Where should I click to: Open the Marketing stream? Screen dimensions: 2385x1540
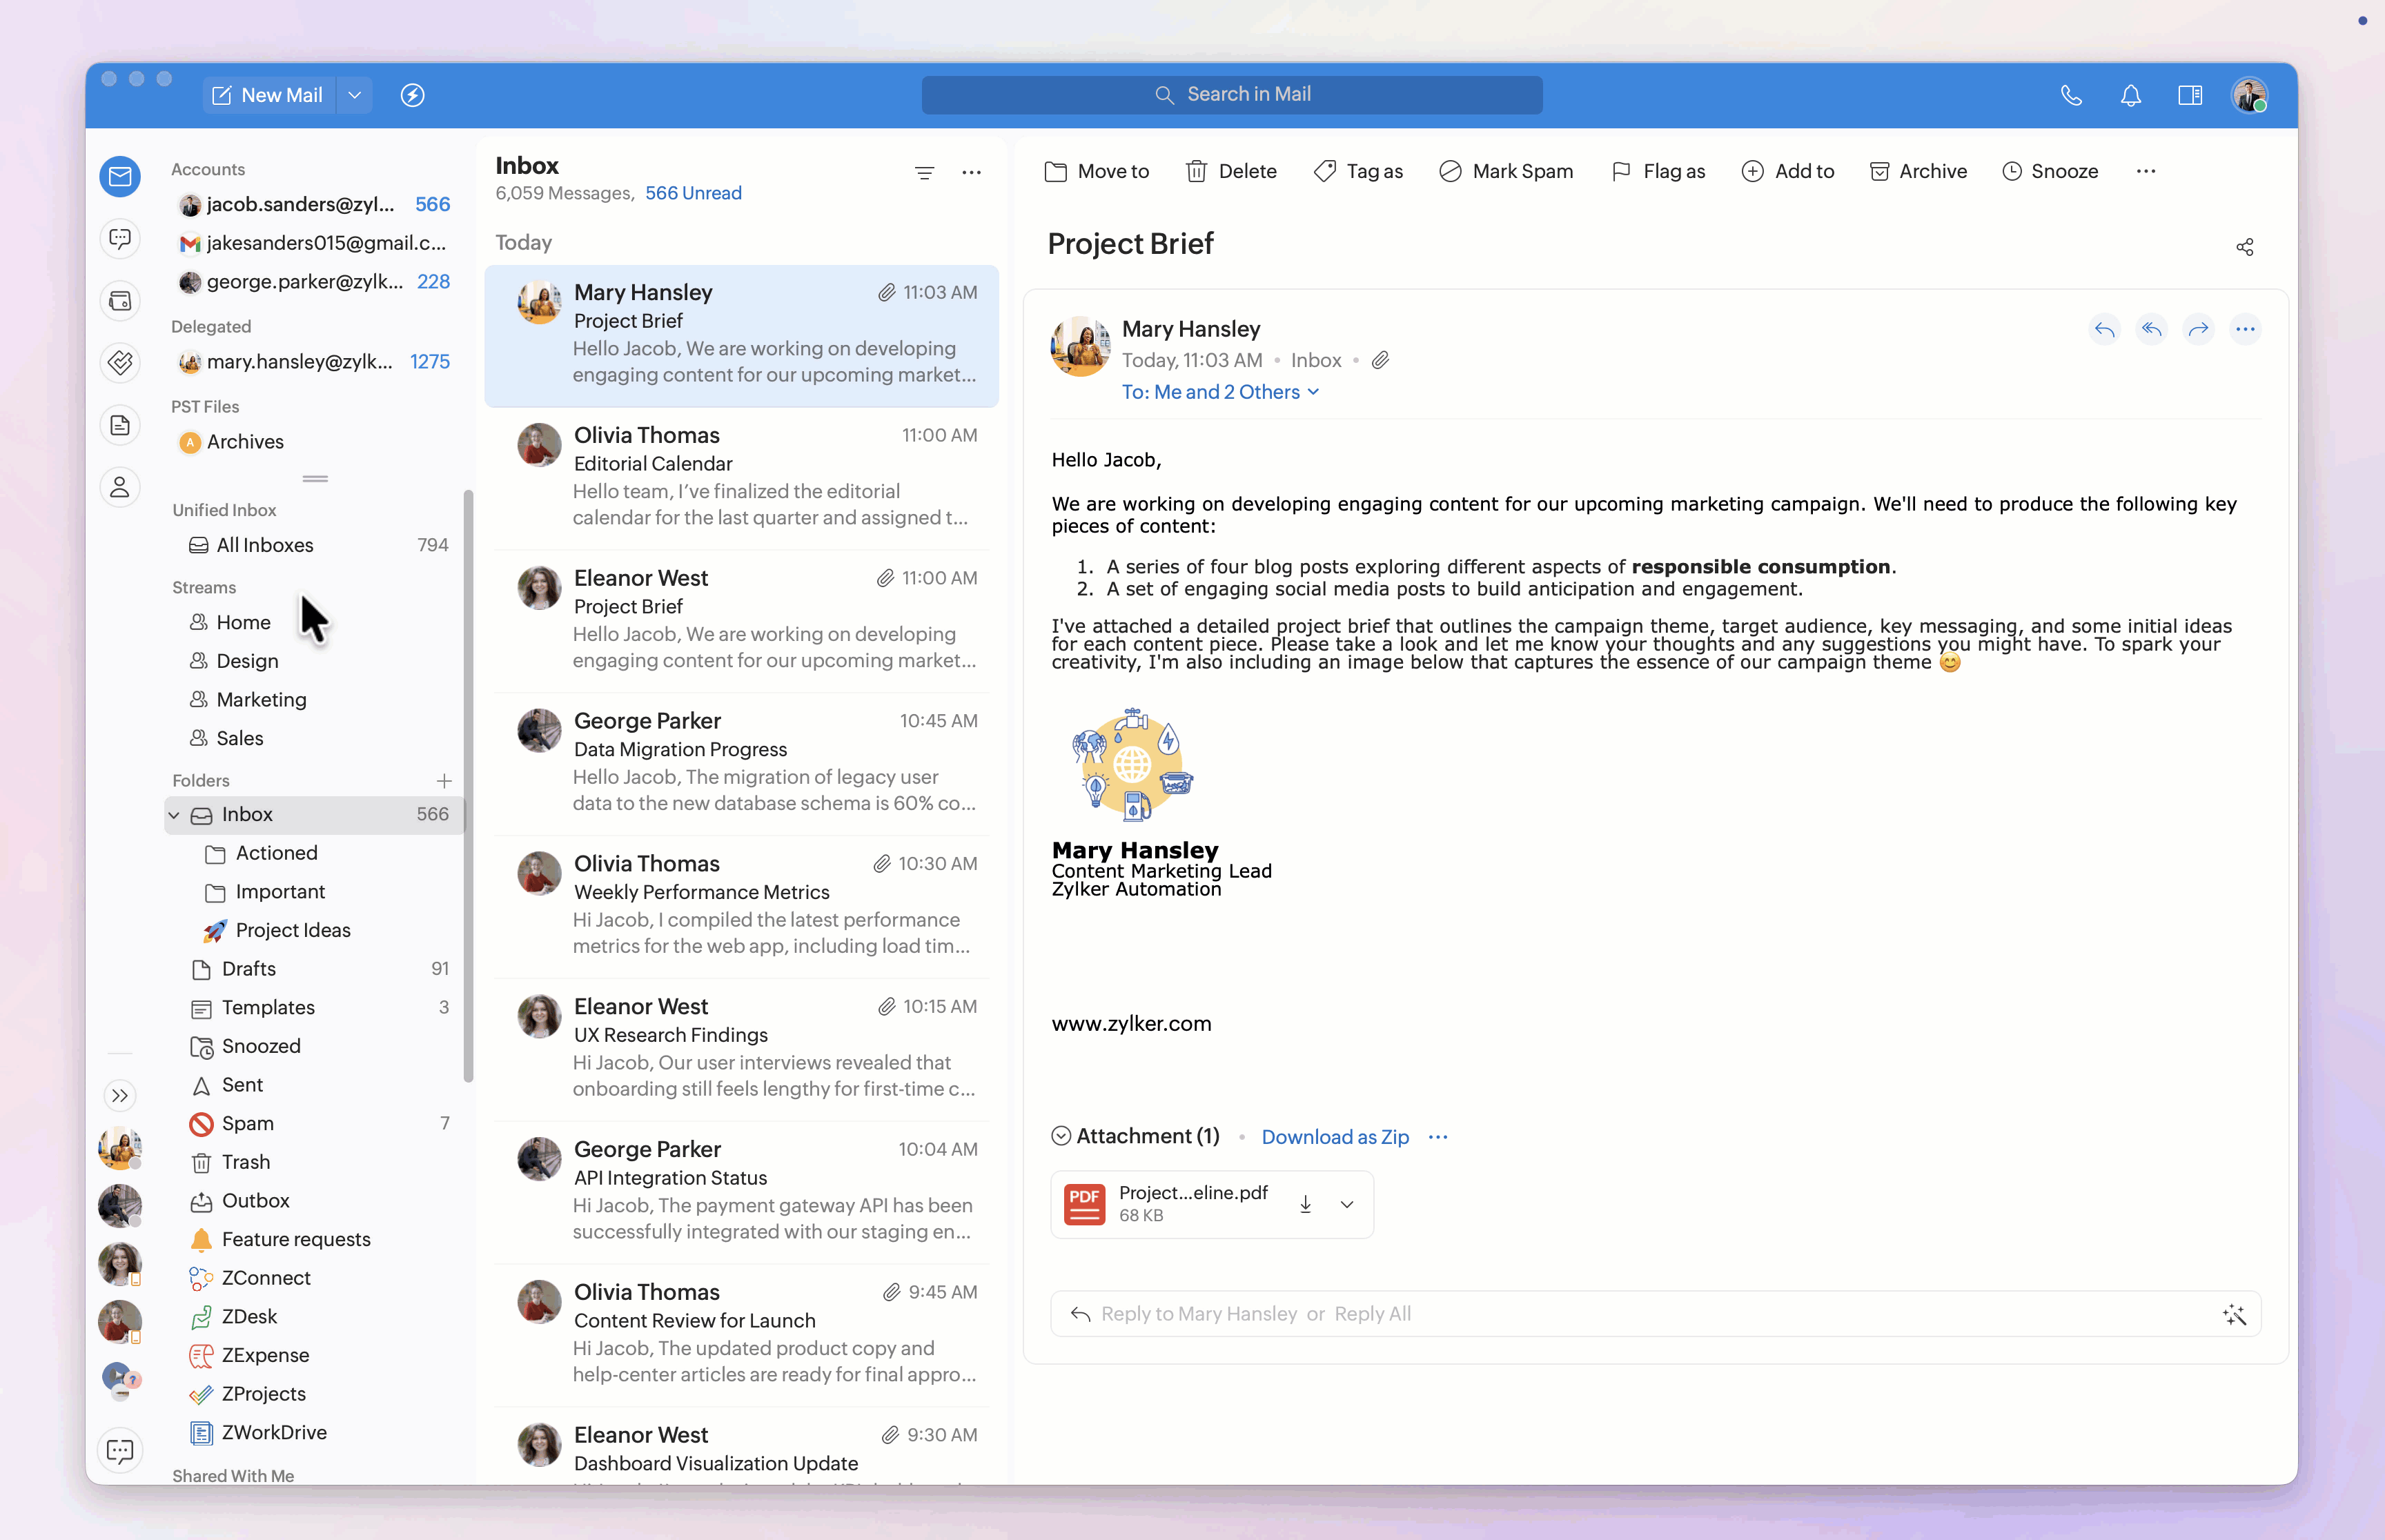point(261,699)
